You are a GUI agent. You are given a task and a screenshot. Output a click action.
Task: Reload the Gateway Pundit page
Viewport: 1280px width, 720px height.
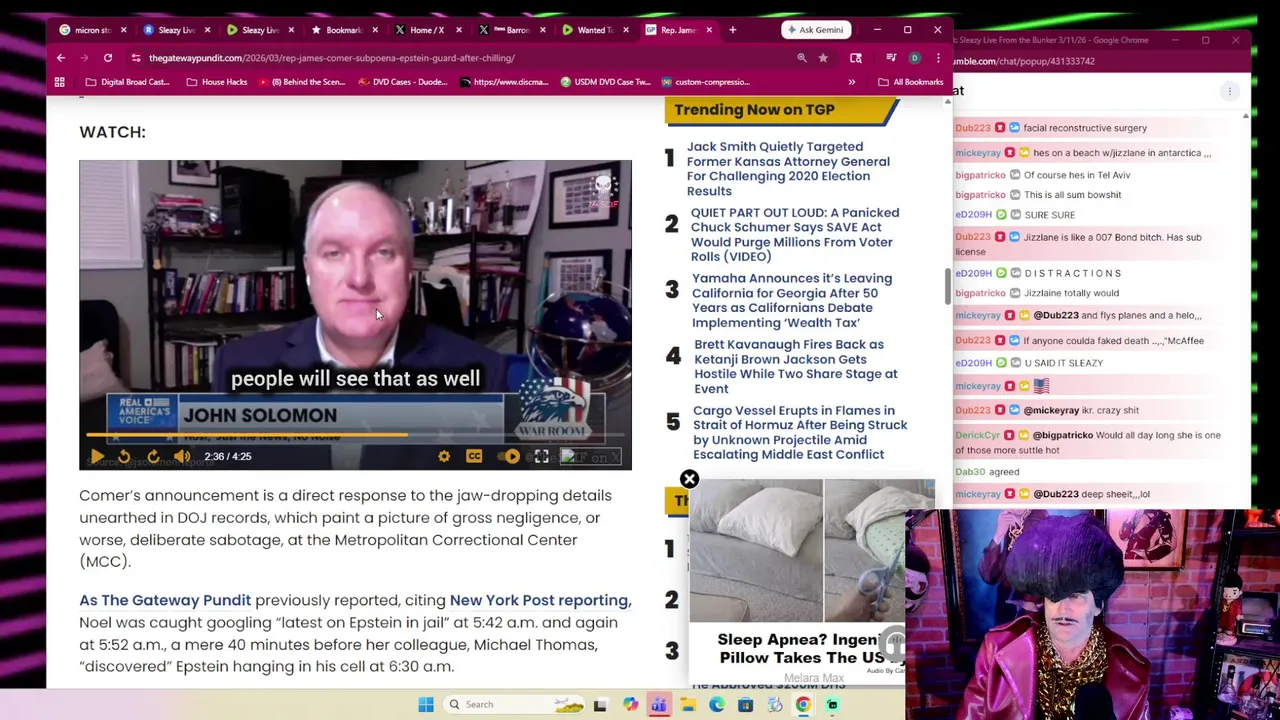click(x=108, y=58)
